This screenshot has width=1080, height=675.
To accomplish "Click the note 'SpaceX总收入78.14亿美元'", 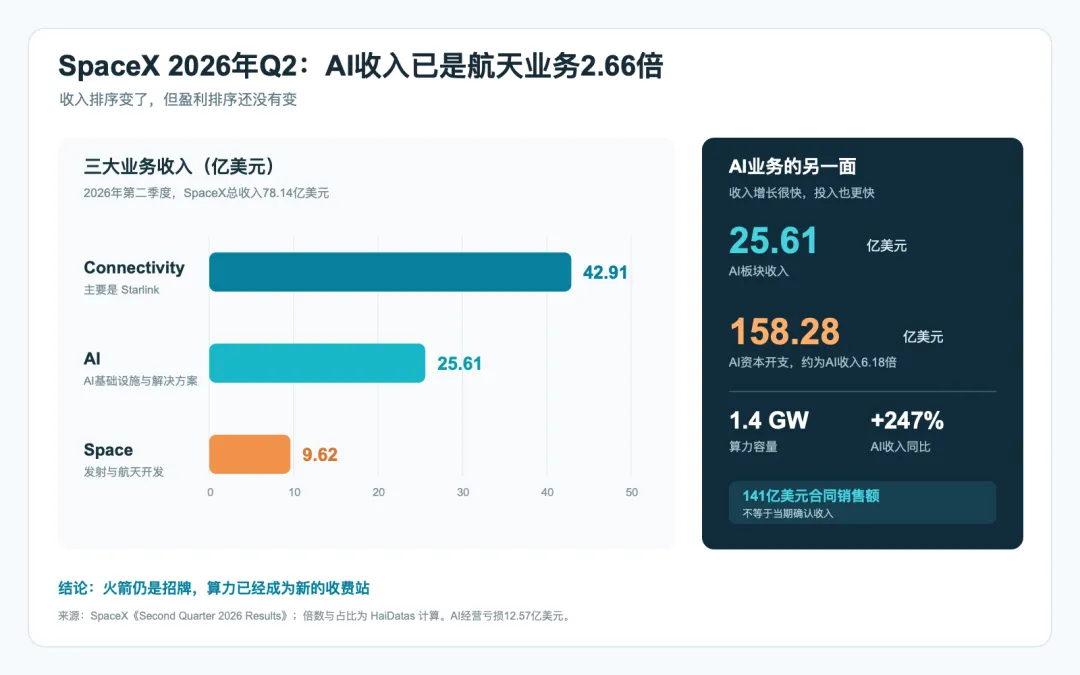I will tap(256, 193).
